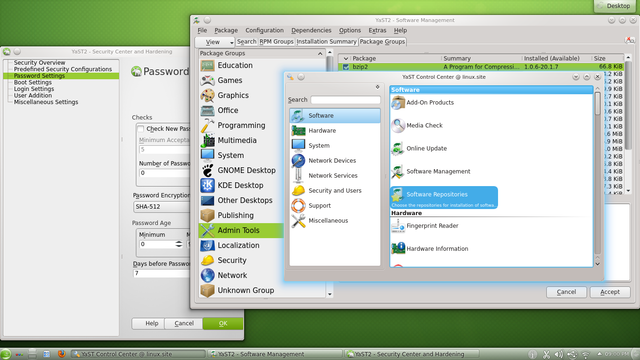Viewport: 640px width, 360px height.
Task: Select the Network globe icon in Package Groups
Action: click(x=207, y=275)
